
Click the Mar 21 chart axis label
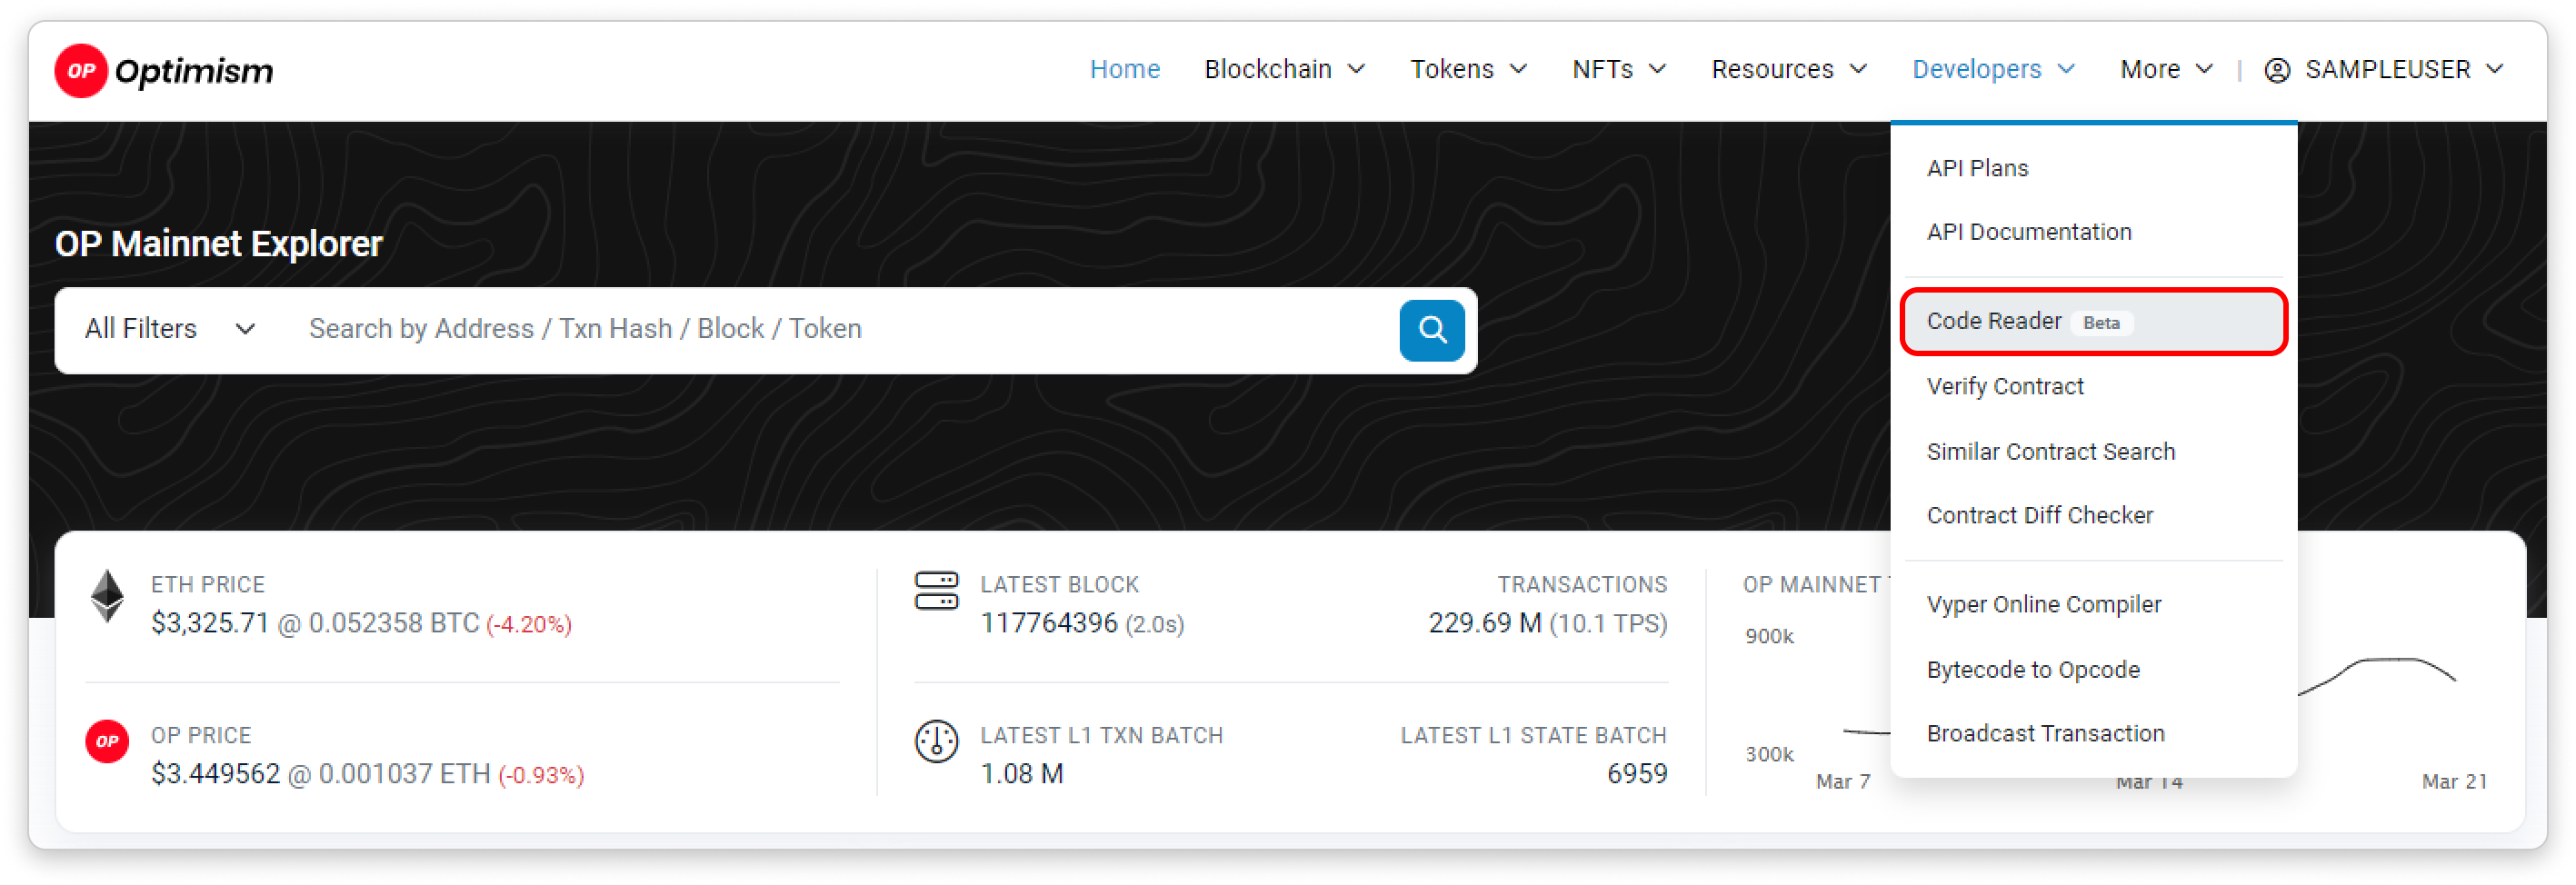(x=2454, y=782)
